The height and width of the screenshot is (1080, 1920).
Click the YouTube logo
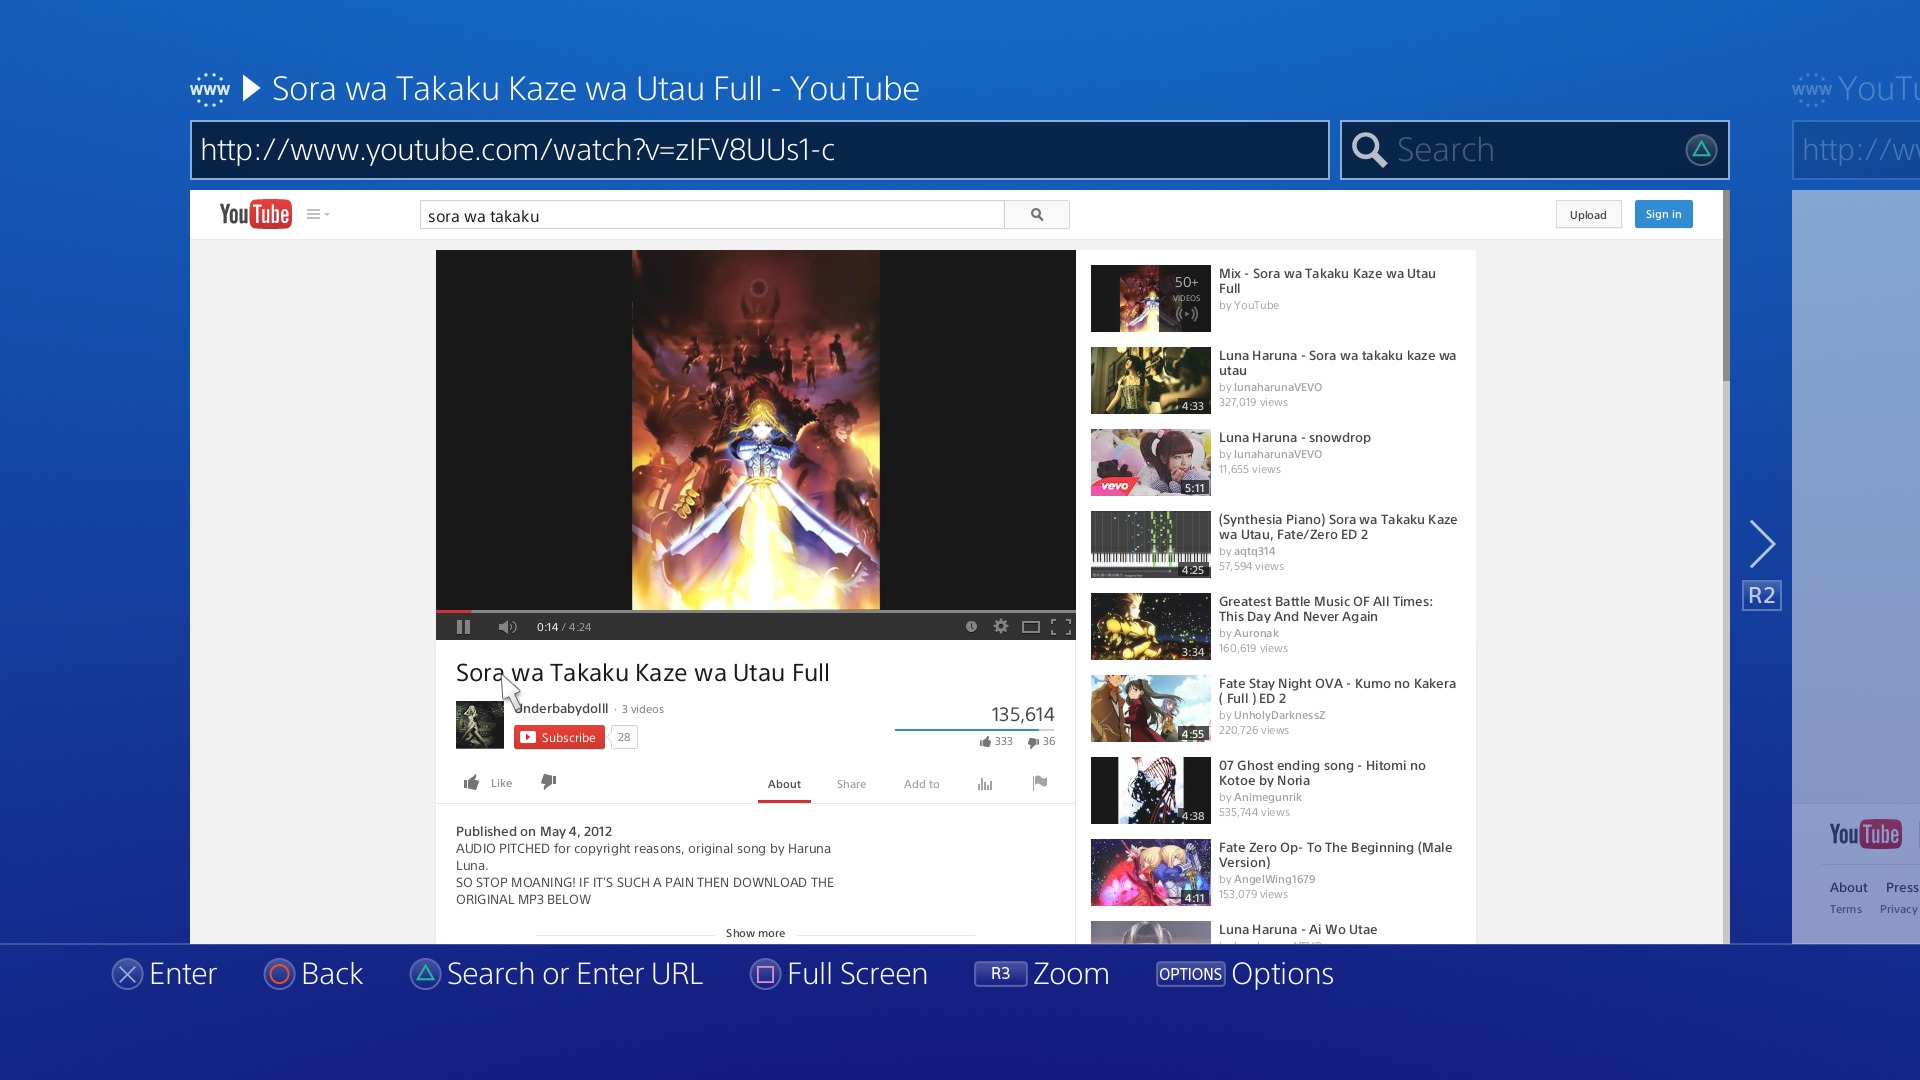256,214
